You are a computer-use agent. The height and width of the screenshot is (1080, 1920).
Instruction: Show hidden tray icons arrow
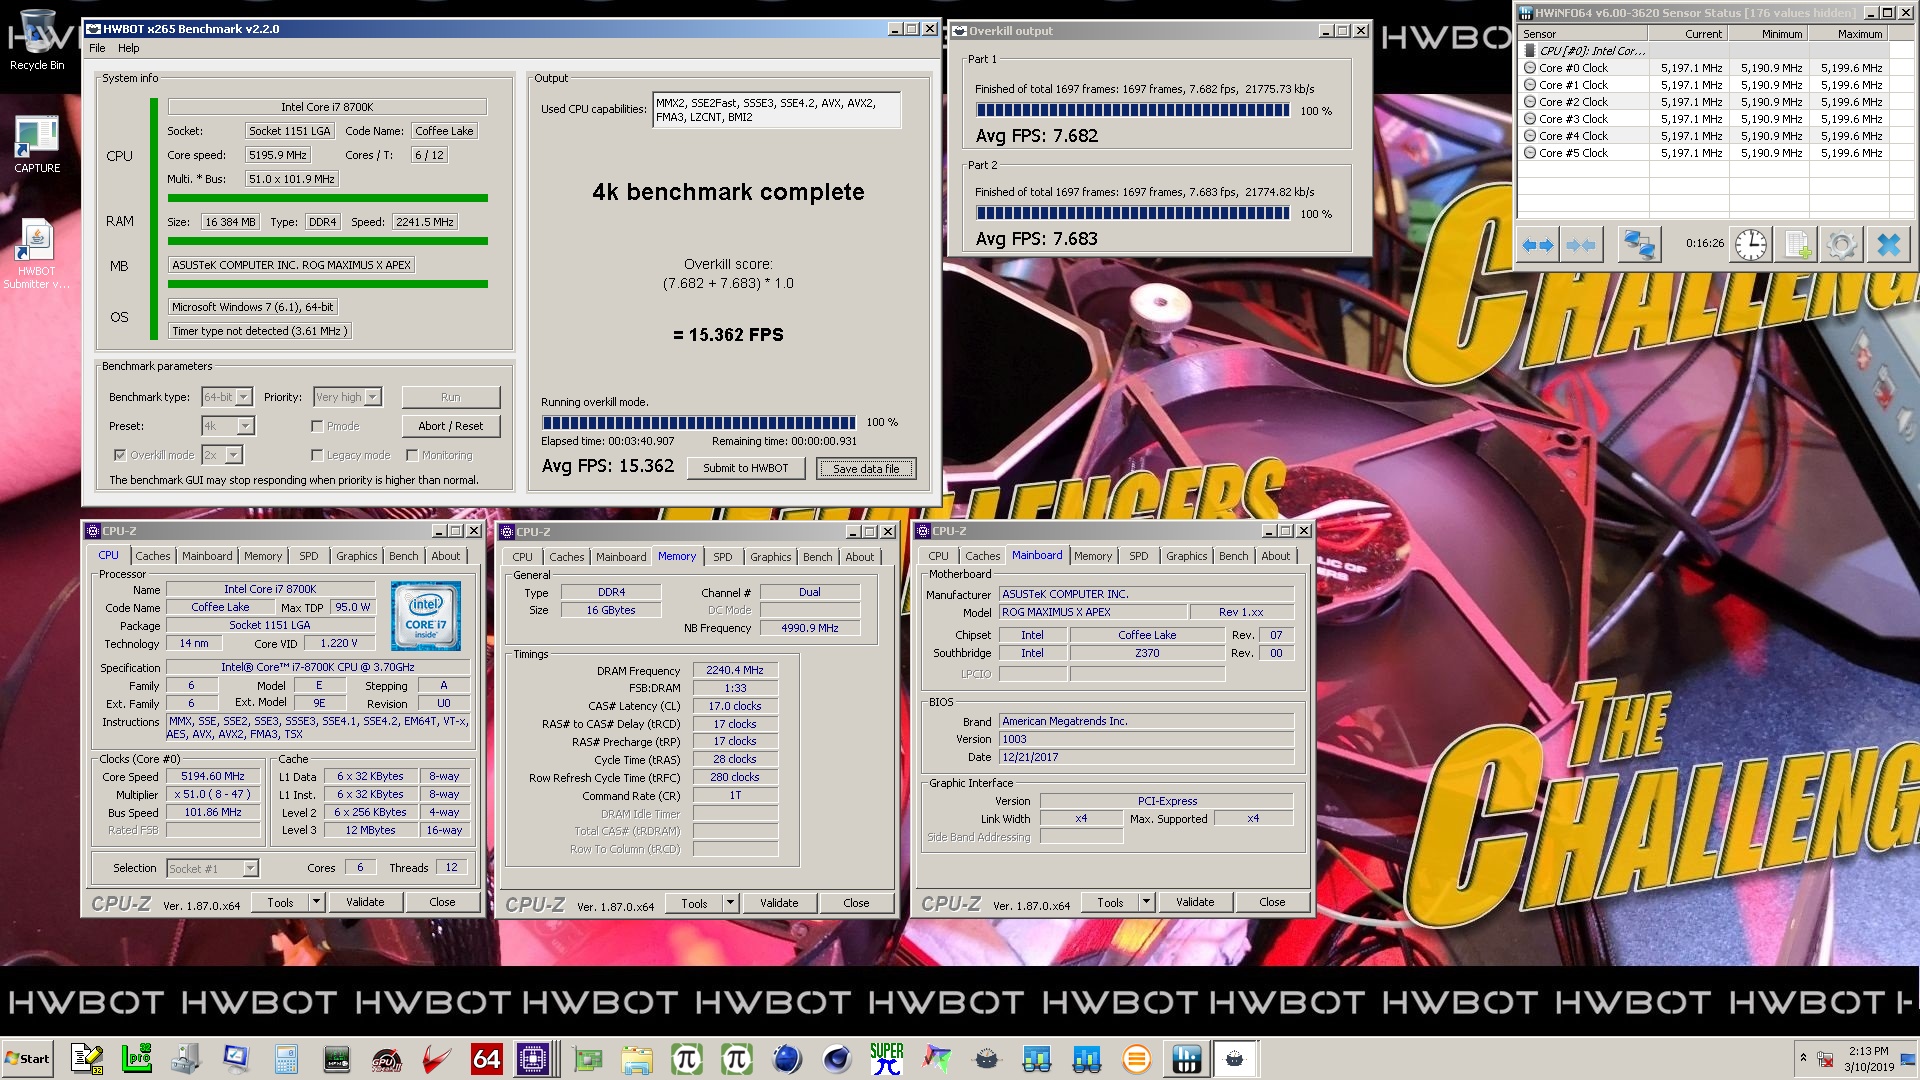(x=1803, y=1057)
